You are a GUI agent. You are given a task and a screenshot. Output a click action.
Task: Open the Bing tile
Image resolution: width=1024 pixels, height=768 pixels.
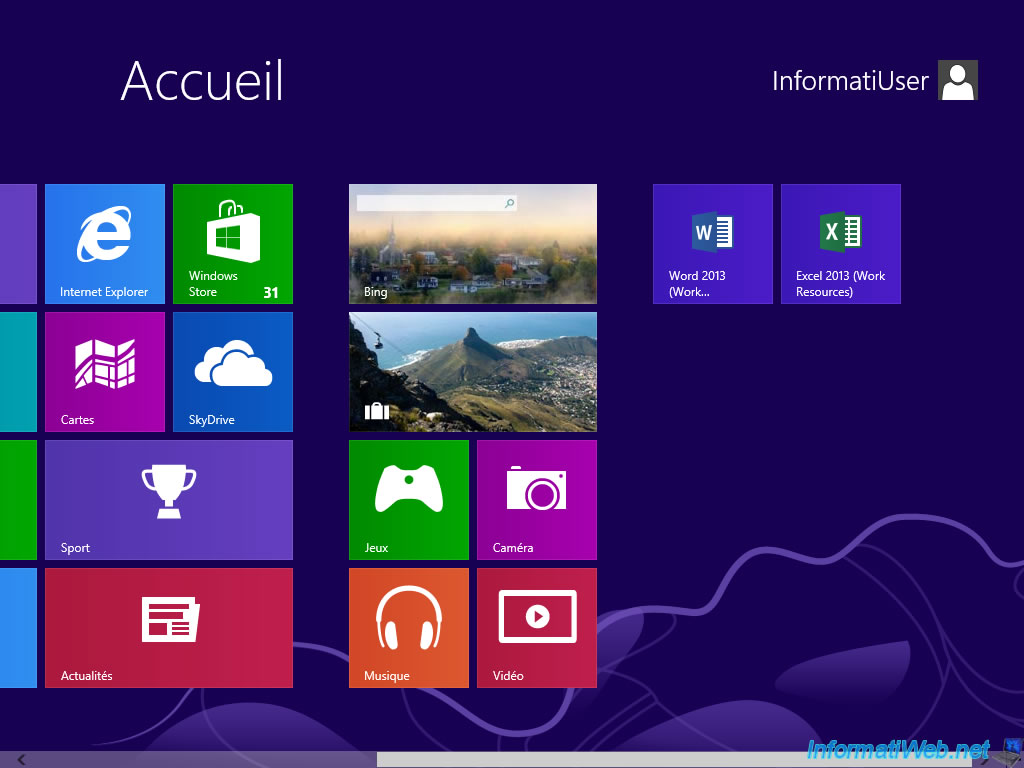pos(473,244)
